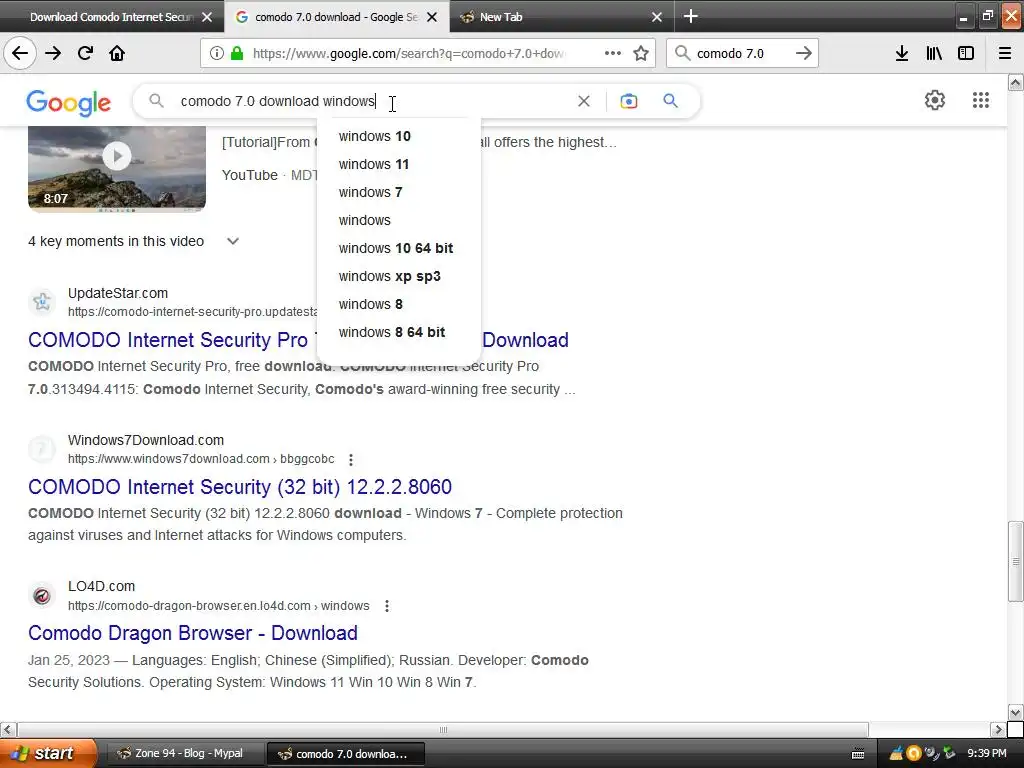1024x768 pixels.
Task: Submit browser search box with arrow button
Action: click(803, 53)
